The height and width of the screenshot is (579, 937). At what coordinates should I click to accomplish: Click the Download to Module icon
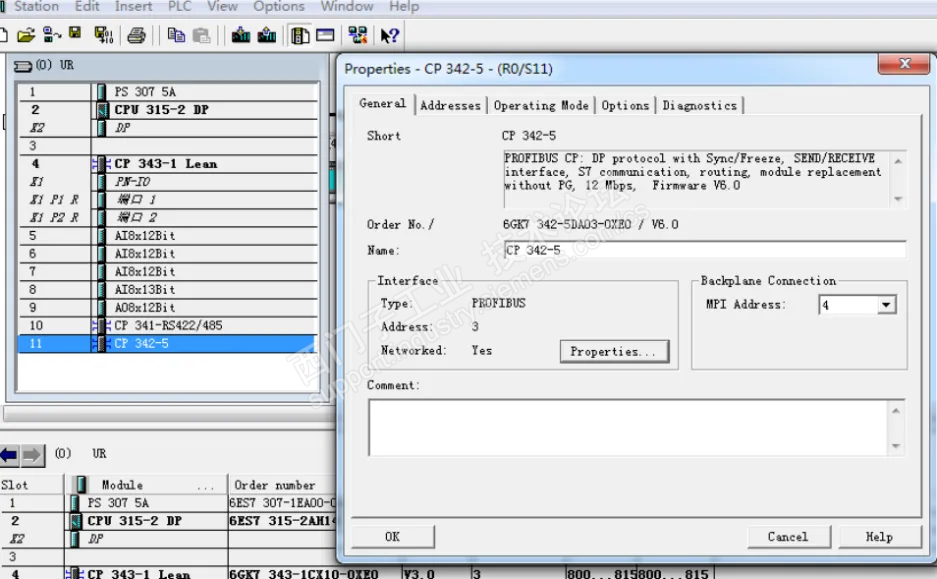click(x=241, y=35)
